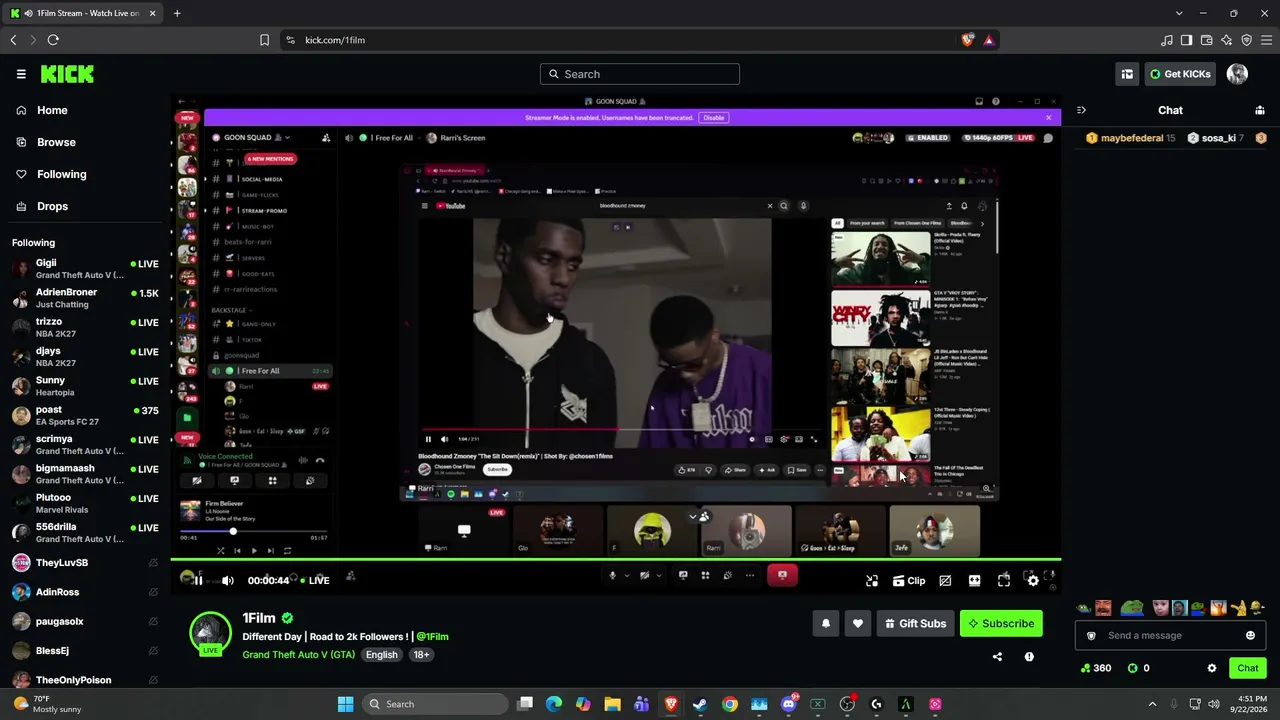The width and height of the screenshot is (1280, 720).
Task: Click the maybefederal top gifter name
Action: click(x=1132, y=138)
